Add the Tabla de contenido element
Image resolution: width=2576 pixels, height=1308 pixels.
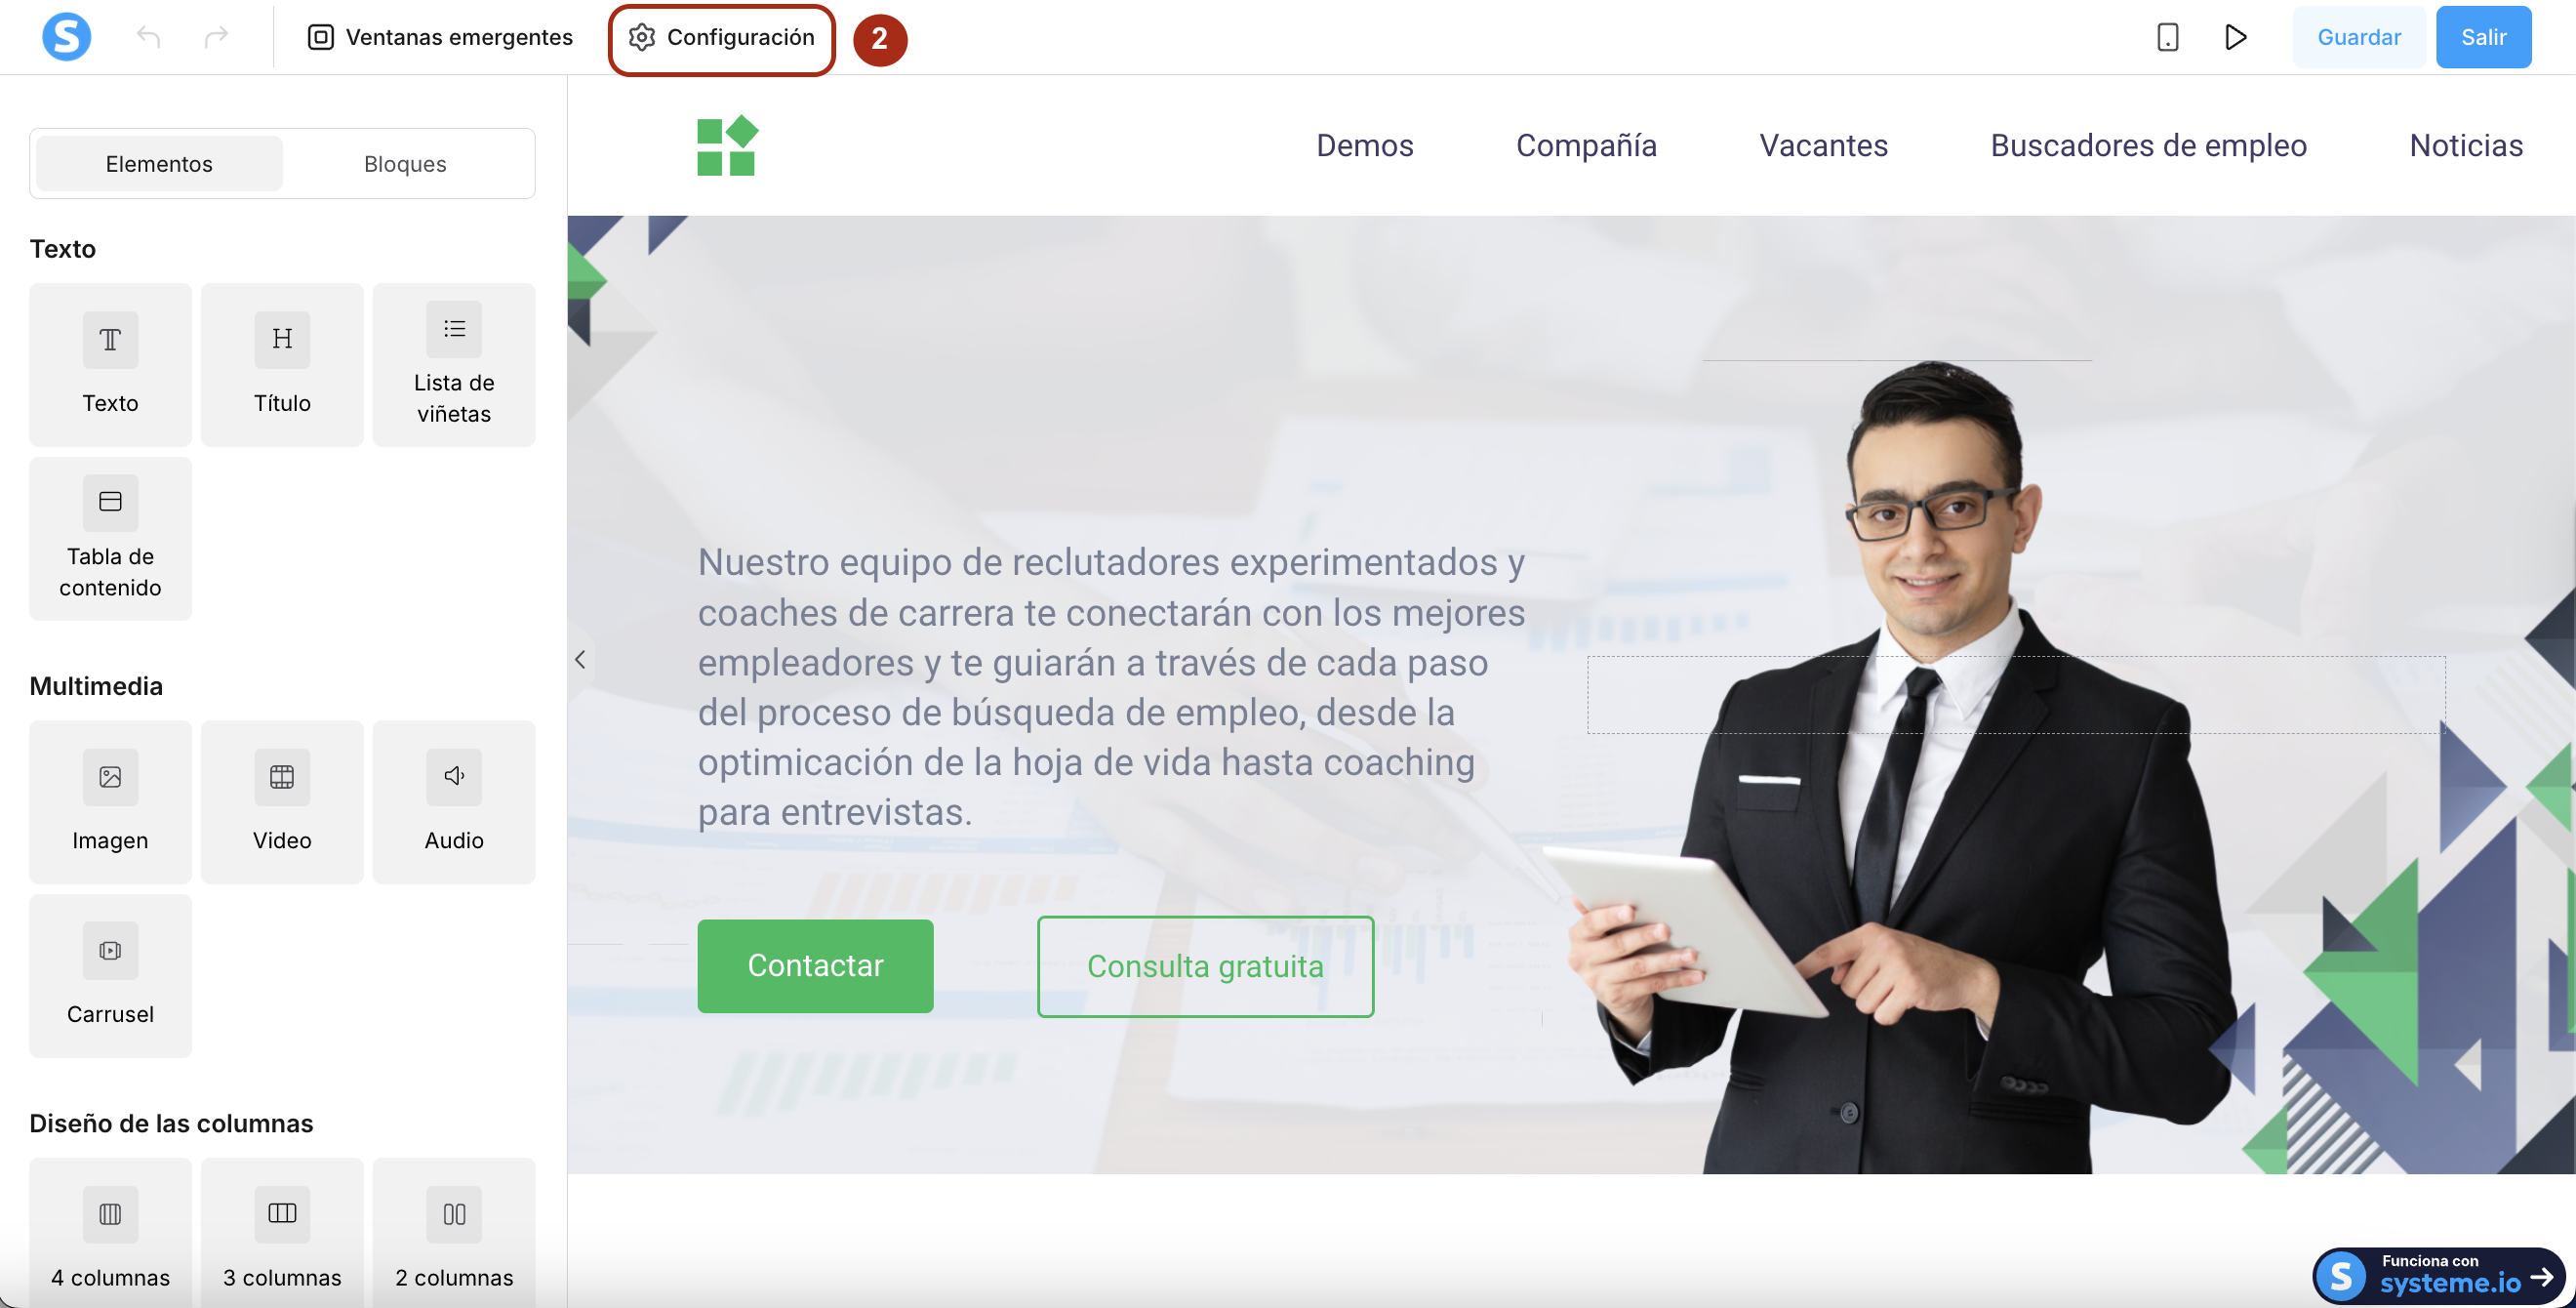click(x=110, y=538)
